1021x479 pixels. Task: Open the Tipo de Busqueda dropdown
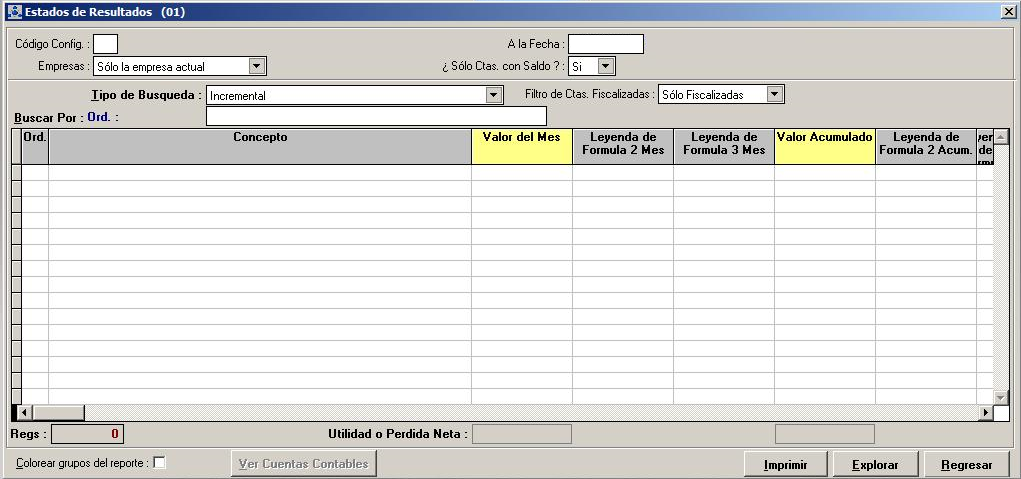[493, 95]
